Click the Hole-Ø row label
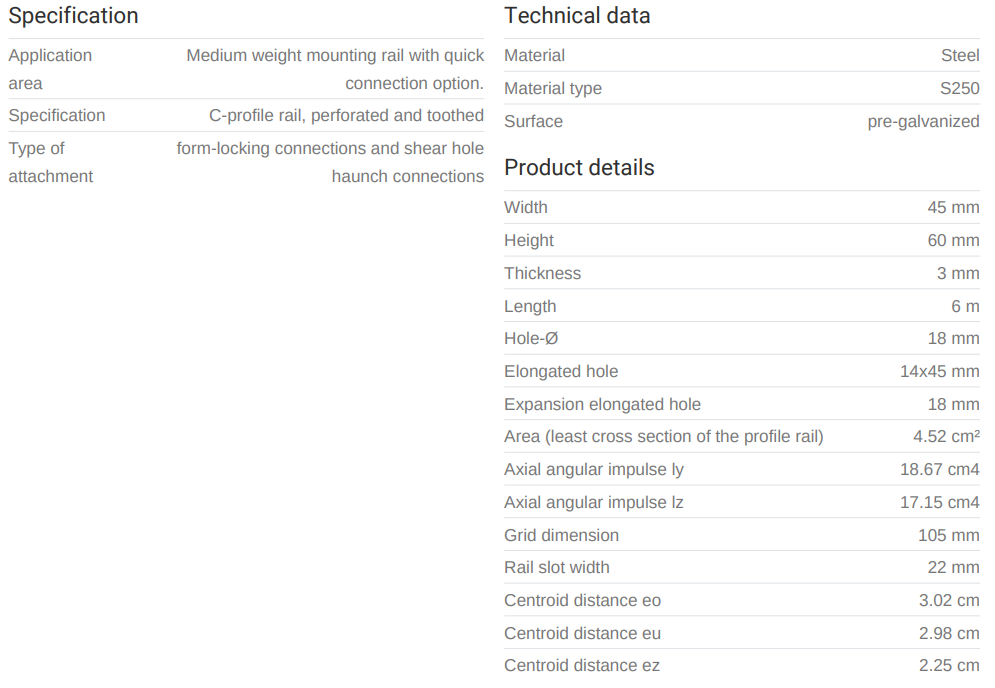Screen dimensions: 995x688 pyautogui.click(x=531, y=339)
